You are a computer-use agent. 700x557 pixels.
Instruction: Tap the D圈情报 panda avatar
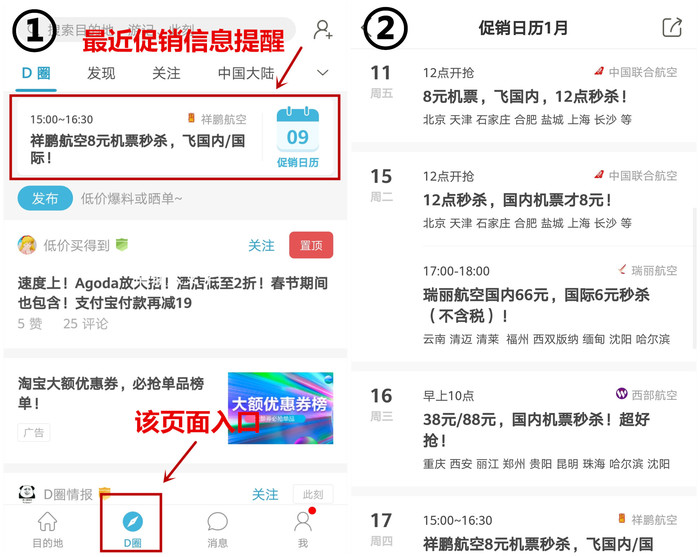click(27, 494)
